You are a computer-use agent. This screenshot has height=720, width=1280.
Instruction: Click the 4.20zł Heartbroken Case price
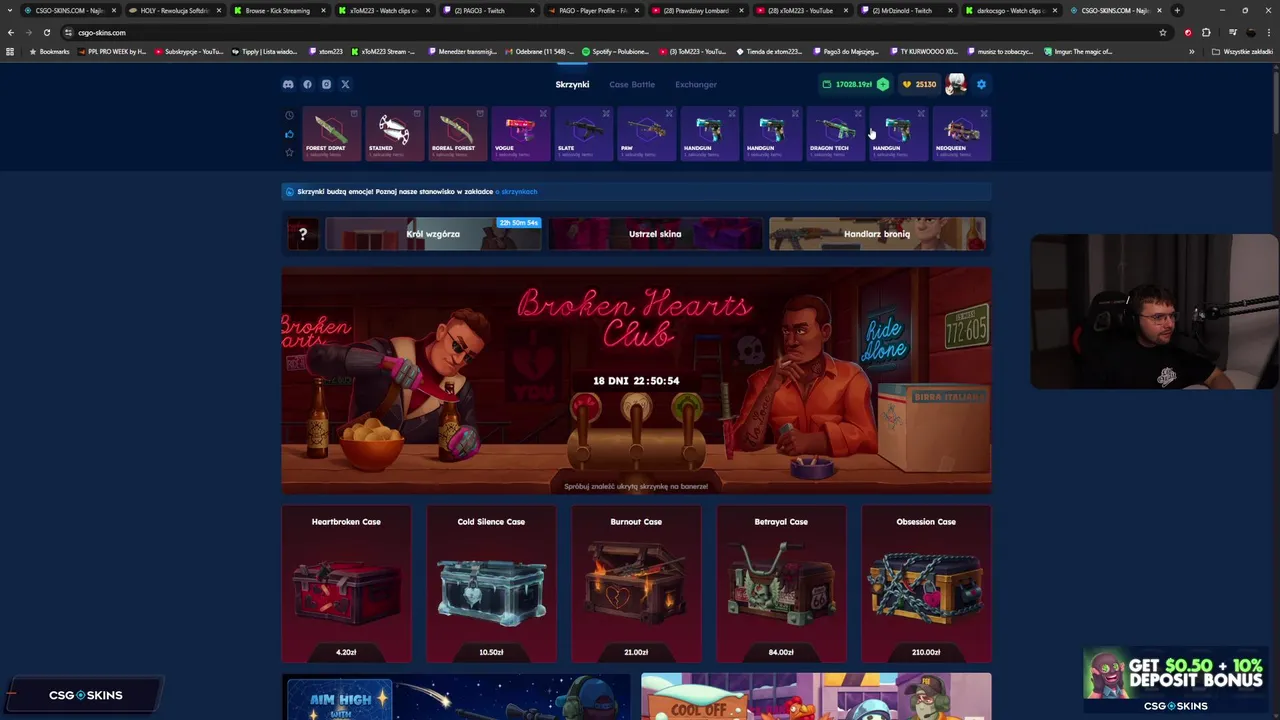[346, 652]
